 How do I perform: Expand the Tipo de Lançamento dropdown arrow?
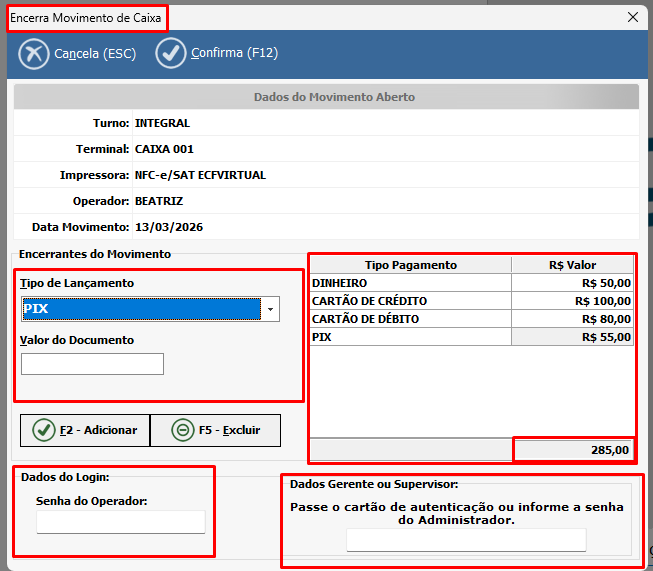(x=270, y=310)
